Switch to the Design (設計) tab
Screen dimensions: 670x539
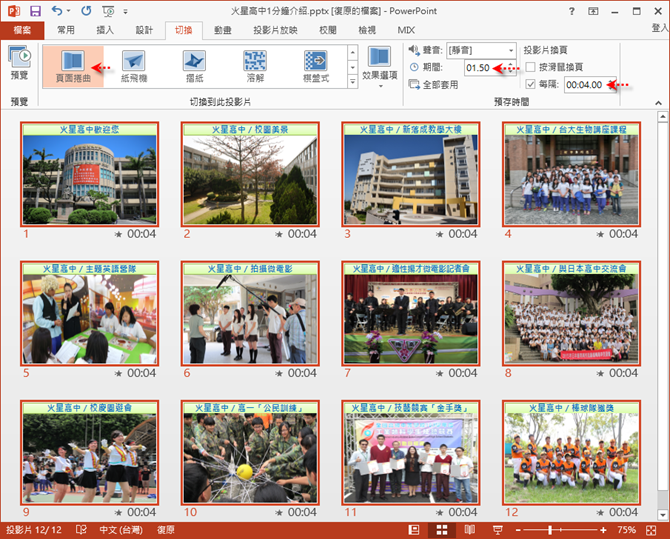144,30
